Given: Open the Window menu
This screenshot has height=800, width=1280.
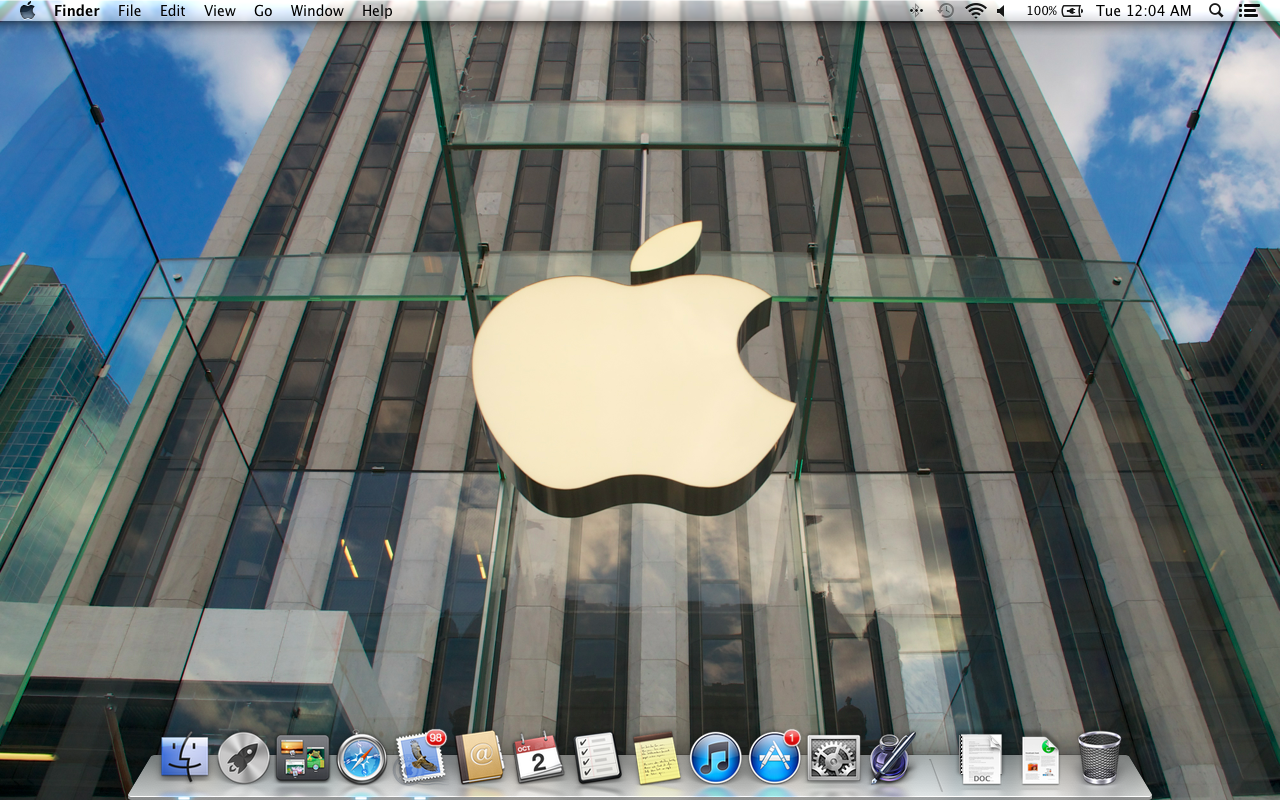Looking at the screenshot, I should point(317,11).
